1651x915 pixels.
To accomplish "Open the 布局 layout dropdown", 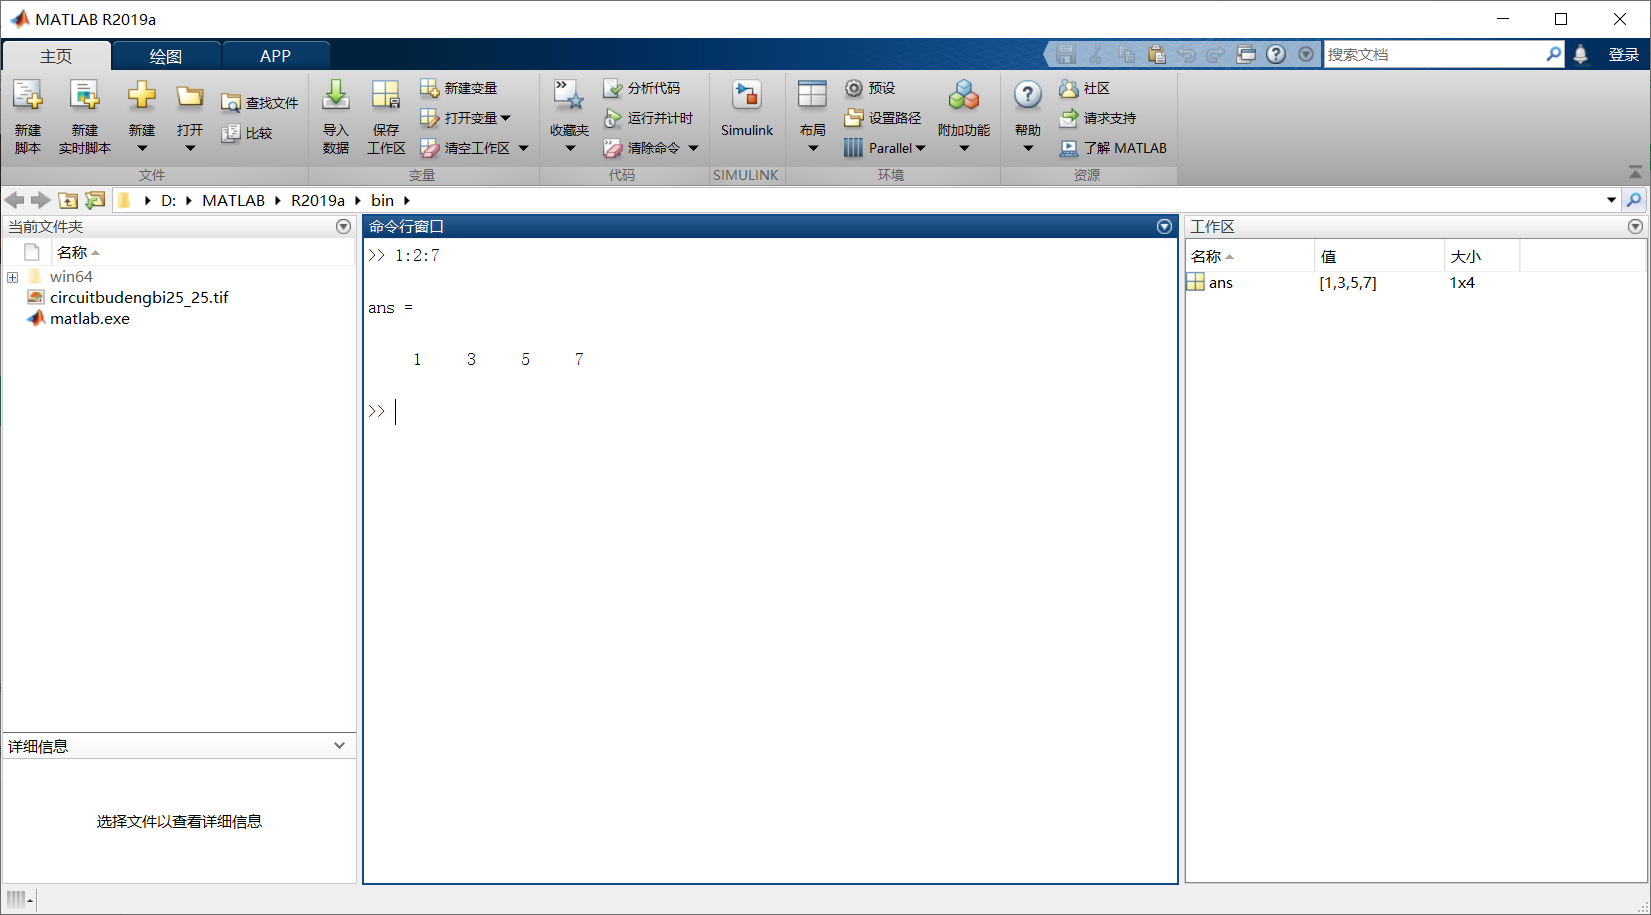I will [x=813, y=149].
